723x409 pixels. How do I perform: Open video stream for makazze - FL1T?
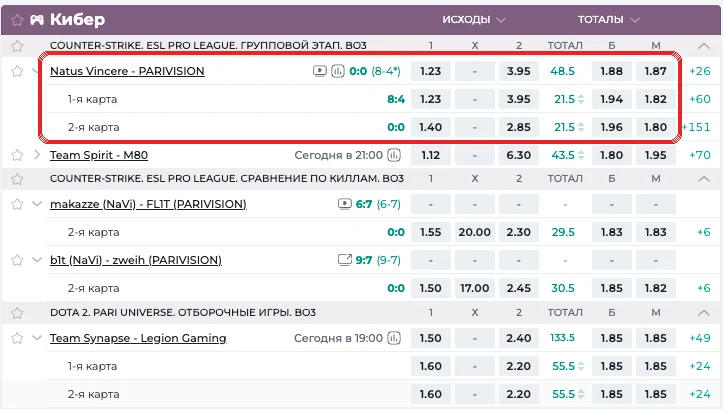coord(344,204)
